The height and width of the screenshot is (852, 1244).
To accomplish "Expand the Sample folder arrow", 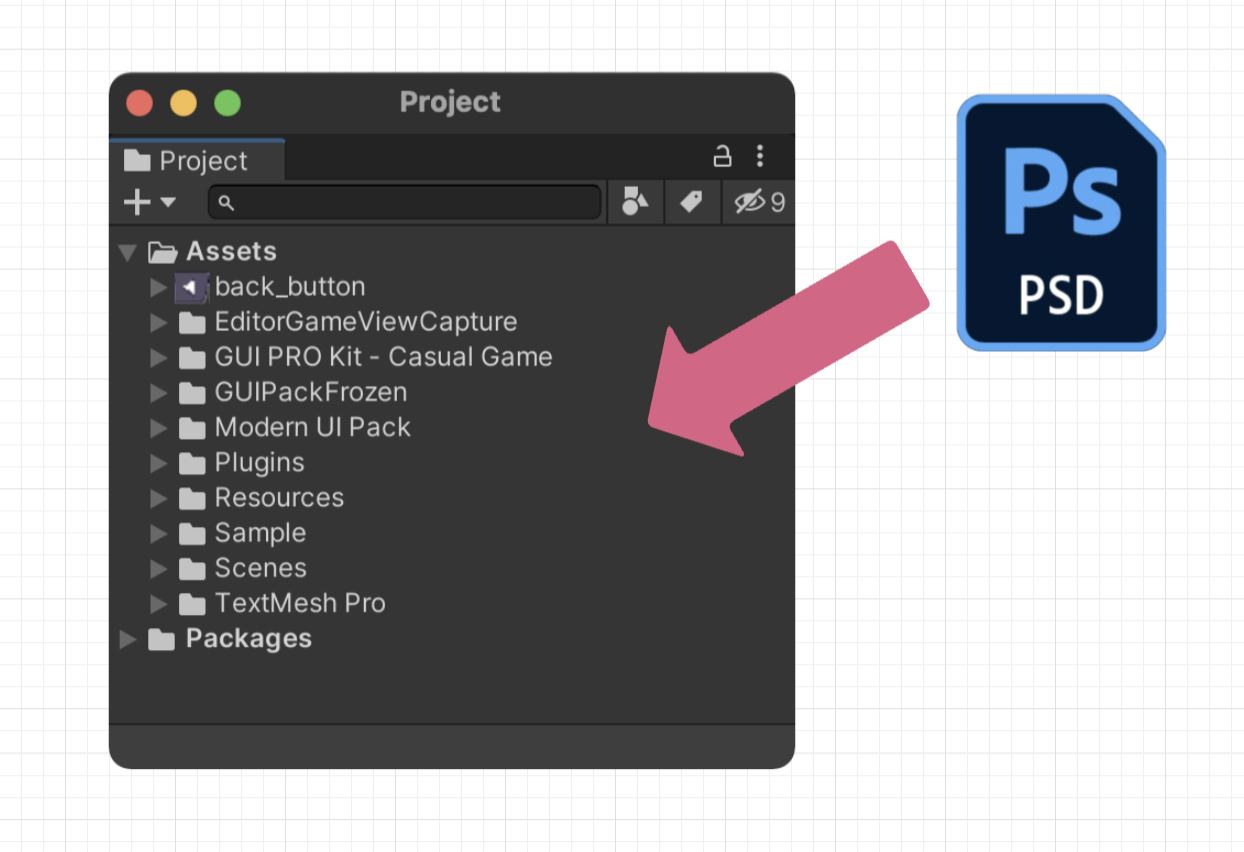I will (x=158, y=533).
